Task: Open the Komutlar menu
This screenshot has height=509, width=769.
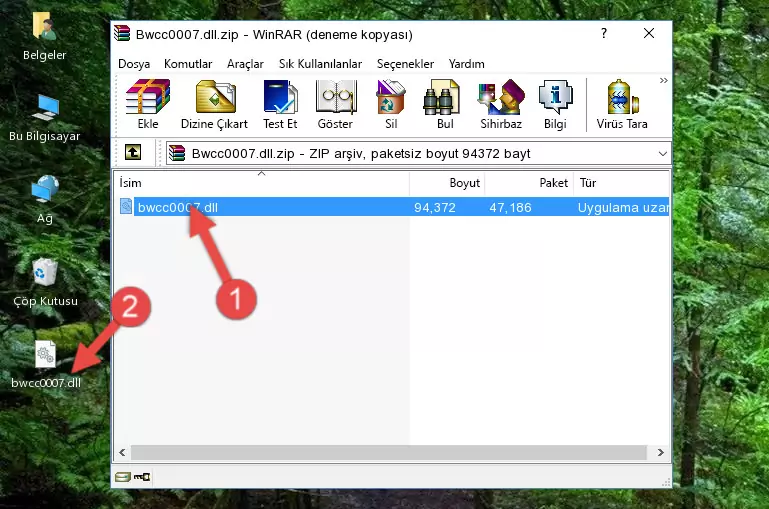Action: pyautogui.click(x=188, y=64)
